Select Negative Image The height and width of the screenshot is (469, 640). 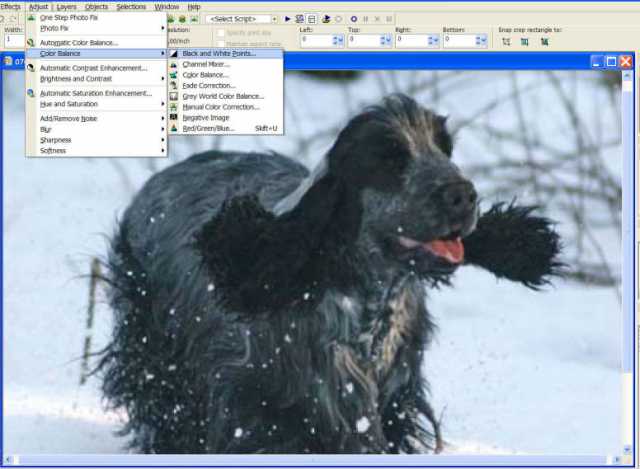[225, 118]
